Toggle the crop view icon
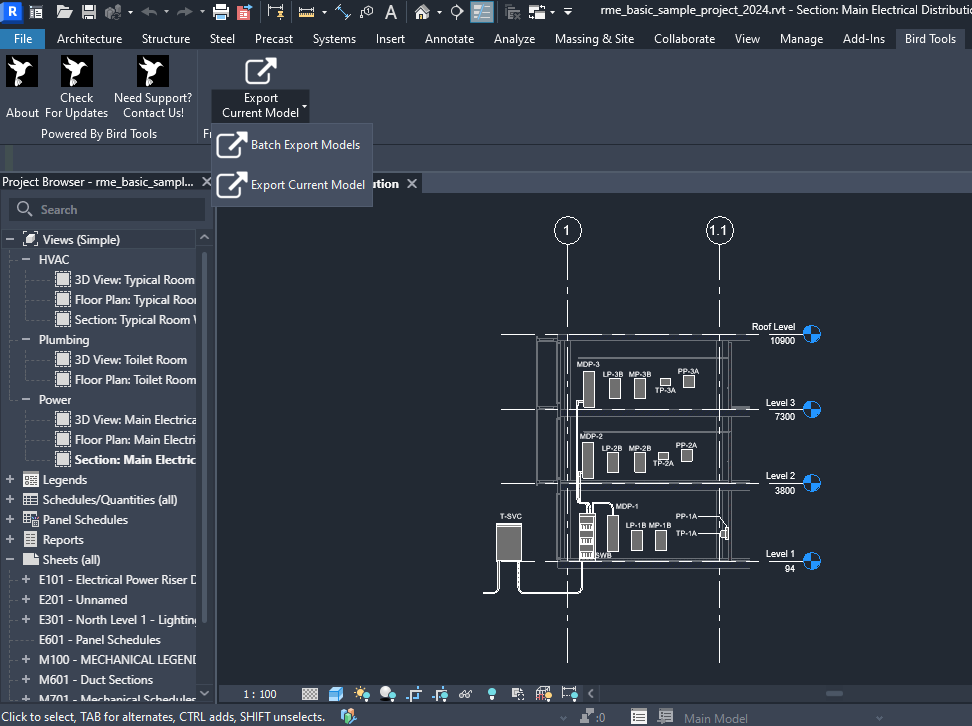 click(x=415, y=693)
